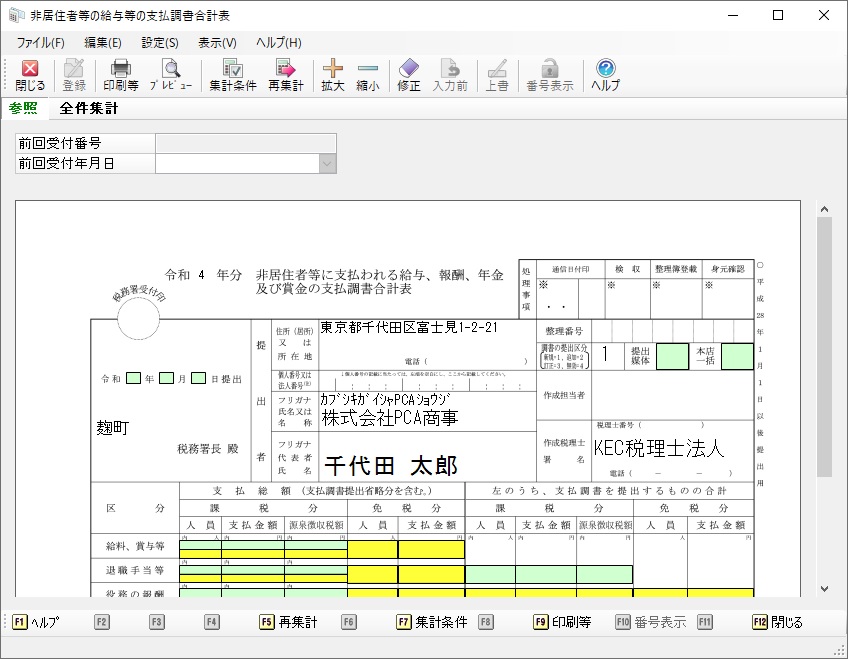The height and width of the screenshot is (659, 848).
Task: Open help via the ヘルプ toolbar icon
Action: tap(605, 75)
